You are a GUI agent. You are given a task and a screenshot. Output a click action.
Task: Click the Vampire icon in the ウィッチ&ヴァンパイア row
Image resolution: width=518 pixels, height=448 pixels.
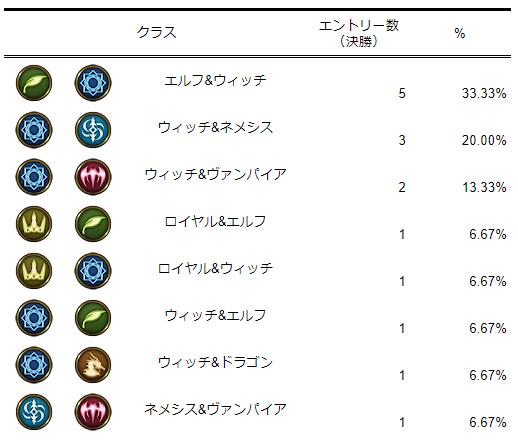93,177
